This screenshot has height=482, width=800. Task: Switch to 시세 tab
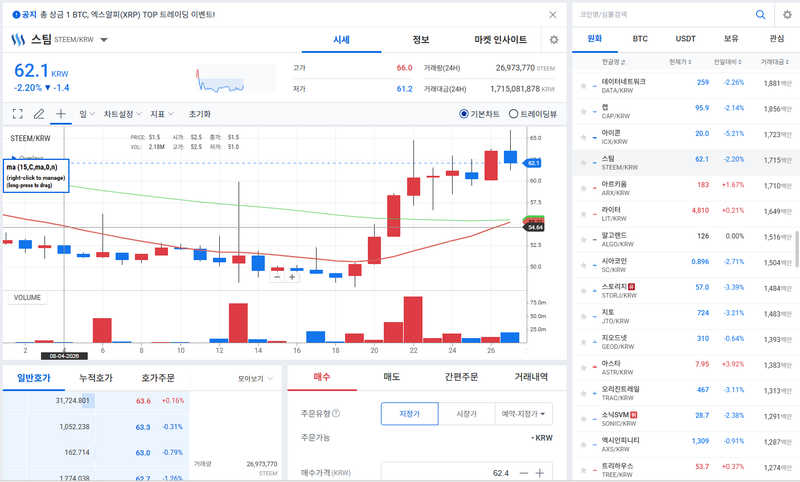[341, 40]
